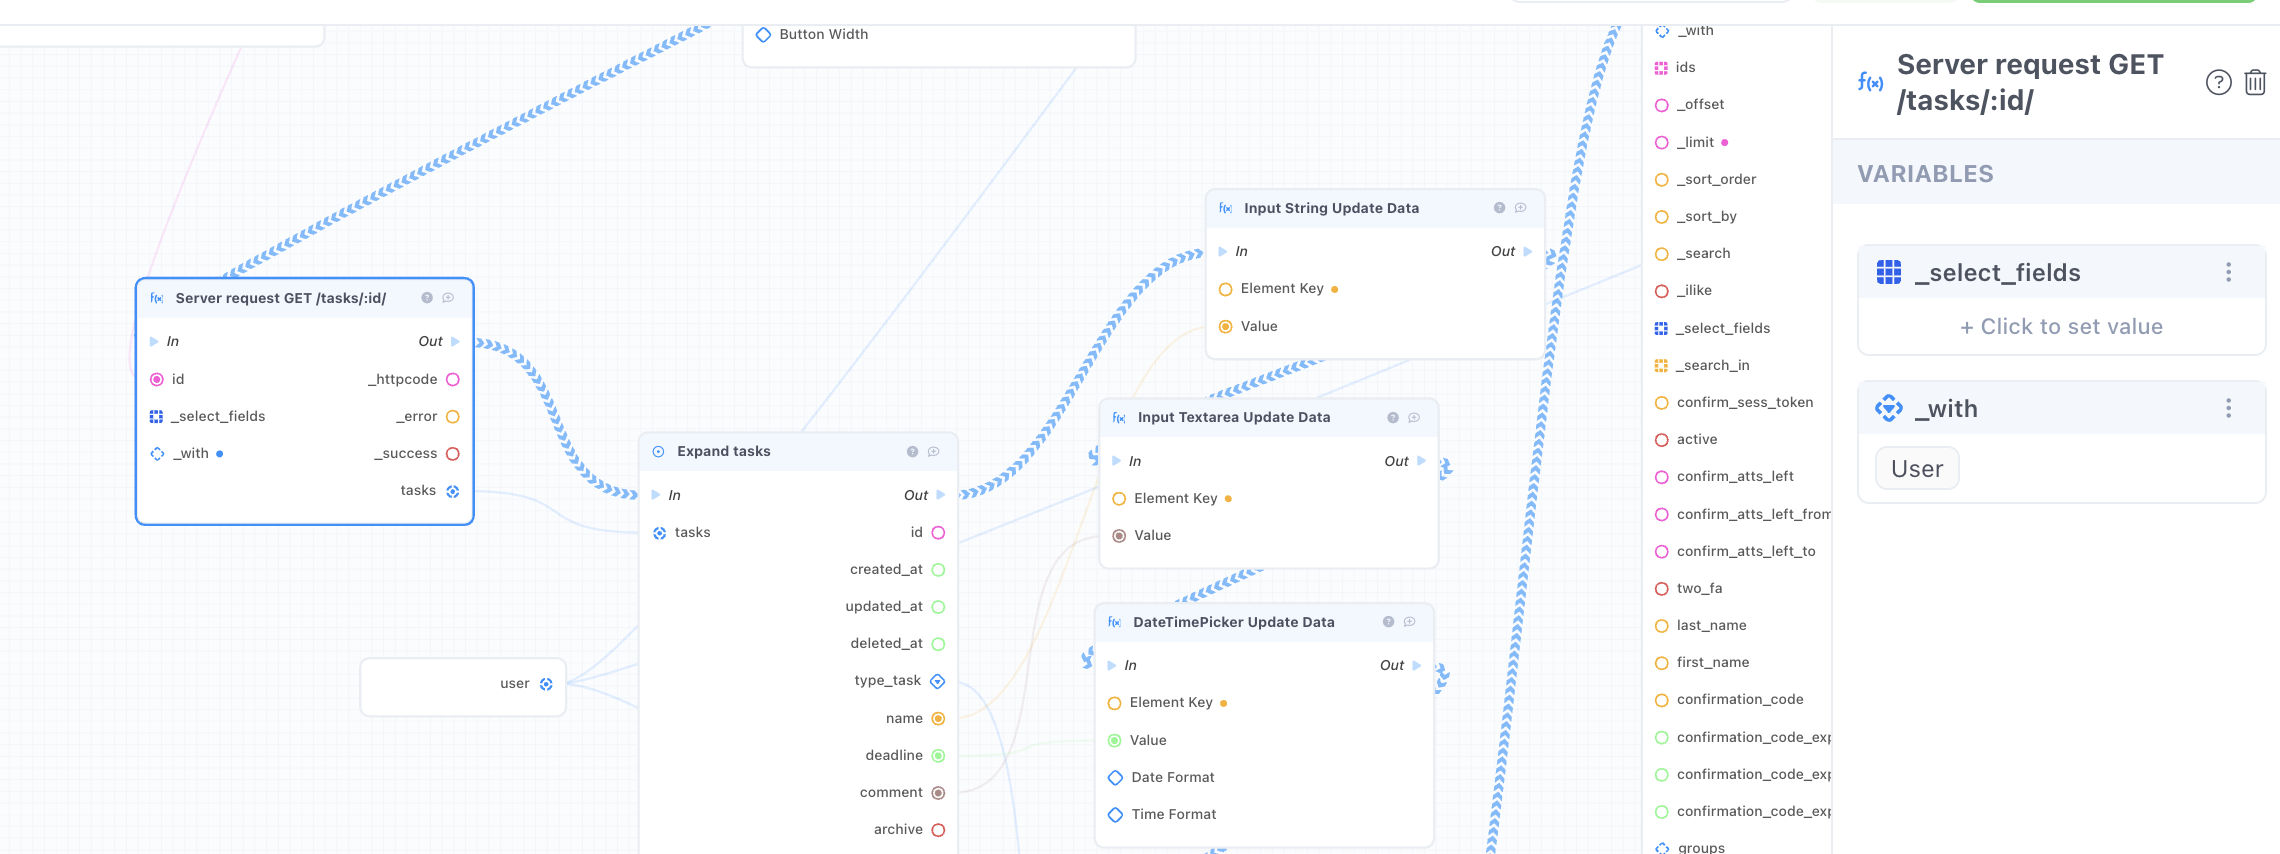Click the VARIABLES section header
Image resolution: width=2280 pixels, height=854 pixels.
(x=1925, y=174)
